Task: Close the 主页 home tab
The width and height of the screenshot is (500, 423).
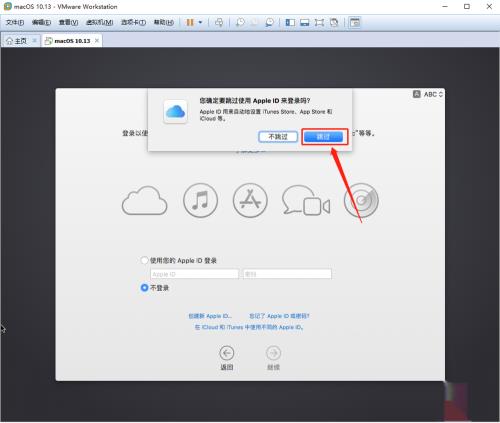Action: (x=34, y=41)
